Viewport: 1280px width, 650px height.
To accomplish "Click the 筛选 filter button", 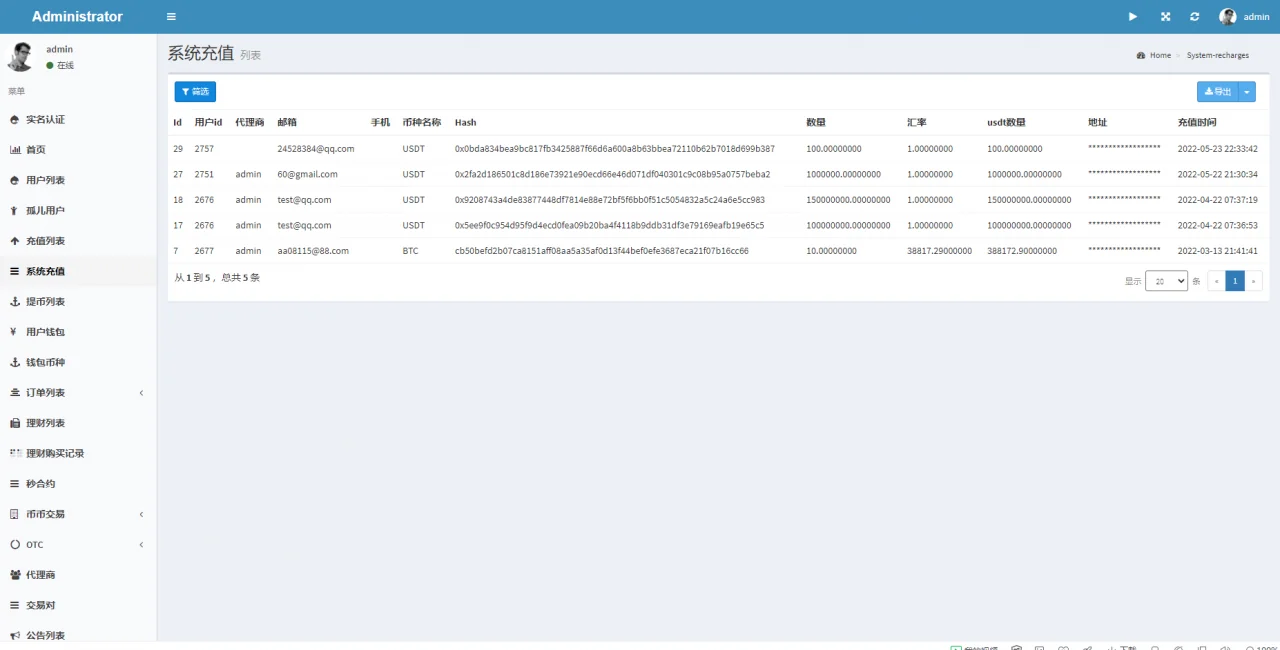I will coord(195,92).
